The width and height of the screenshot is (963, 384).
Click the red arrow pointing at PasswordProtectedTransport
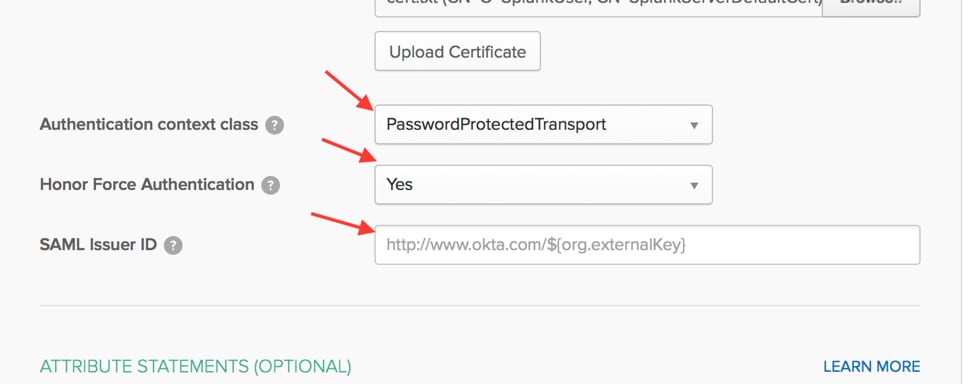coord(348,90)
